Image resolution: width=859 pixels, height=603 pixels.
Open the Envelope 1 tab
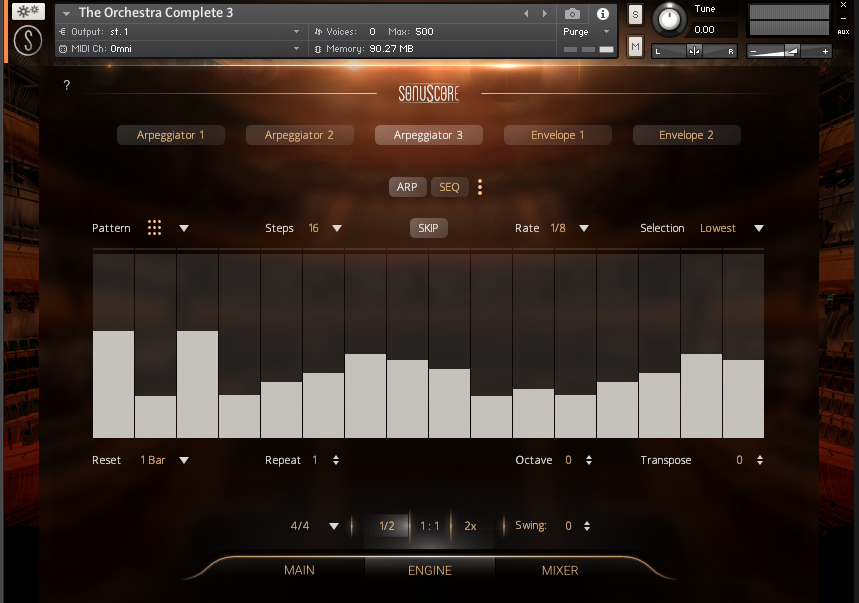coord(557,135)
